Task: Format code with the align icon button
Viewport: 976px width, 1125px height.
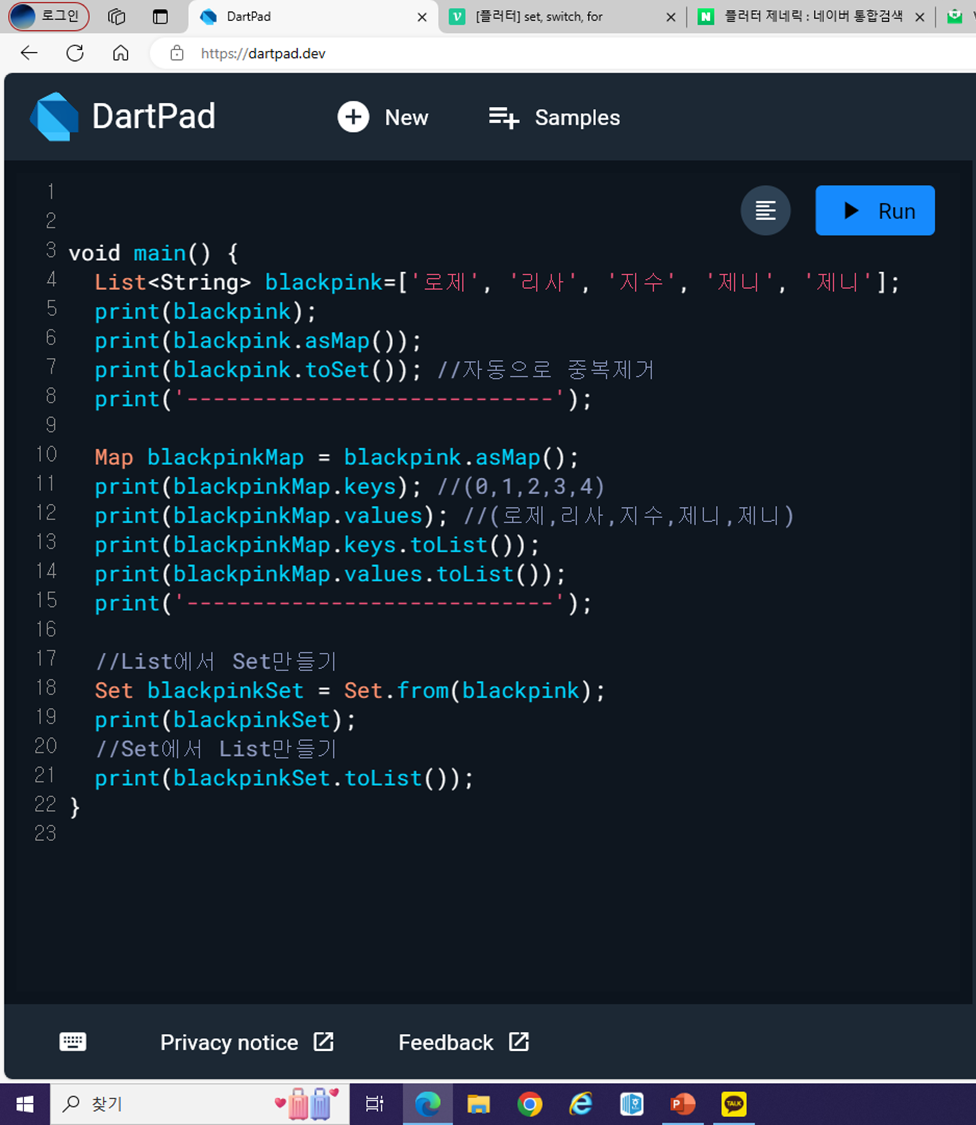Action: tap(766, 210)
